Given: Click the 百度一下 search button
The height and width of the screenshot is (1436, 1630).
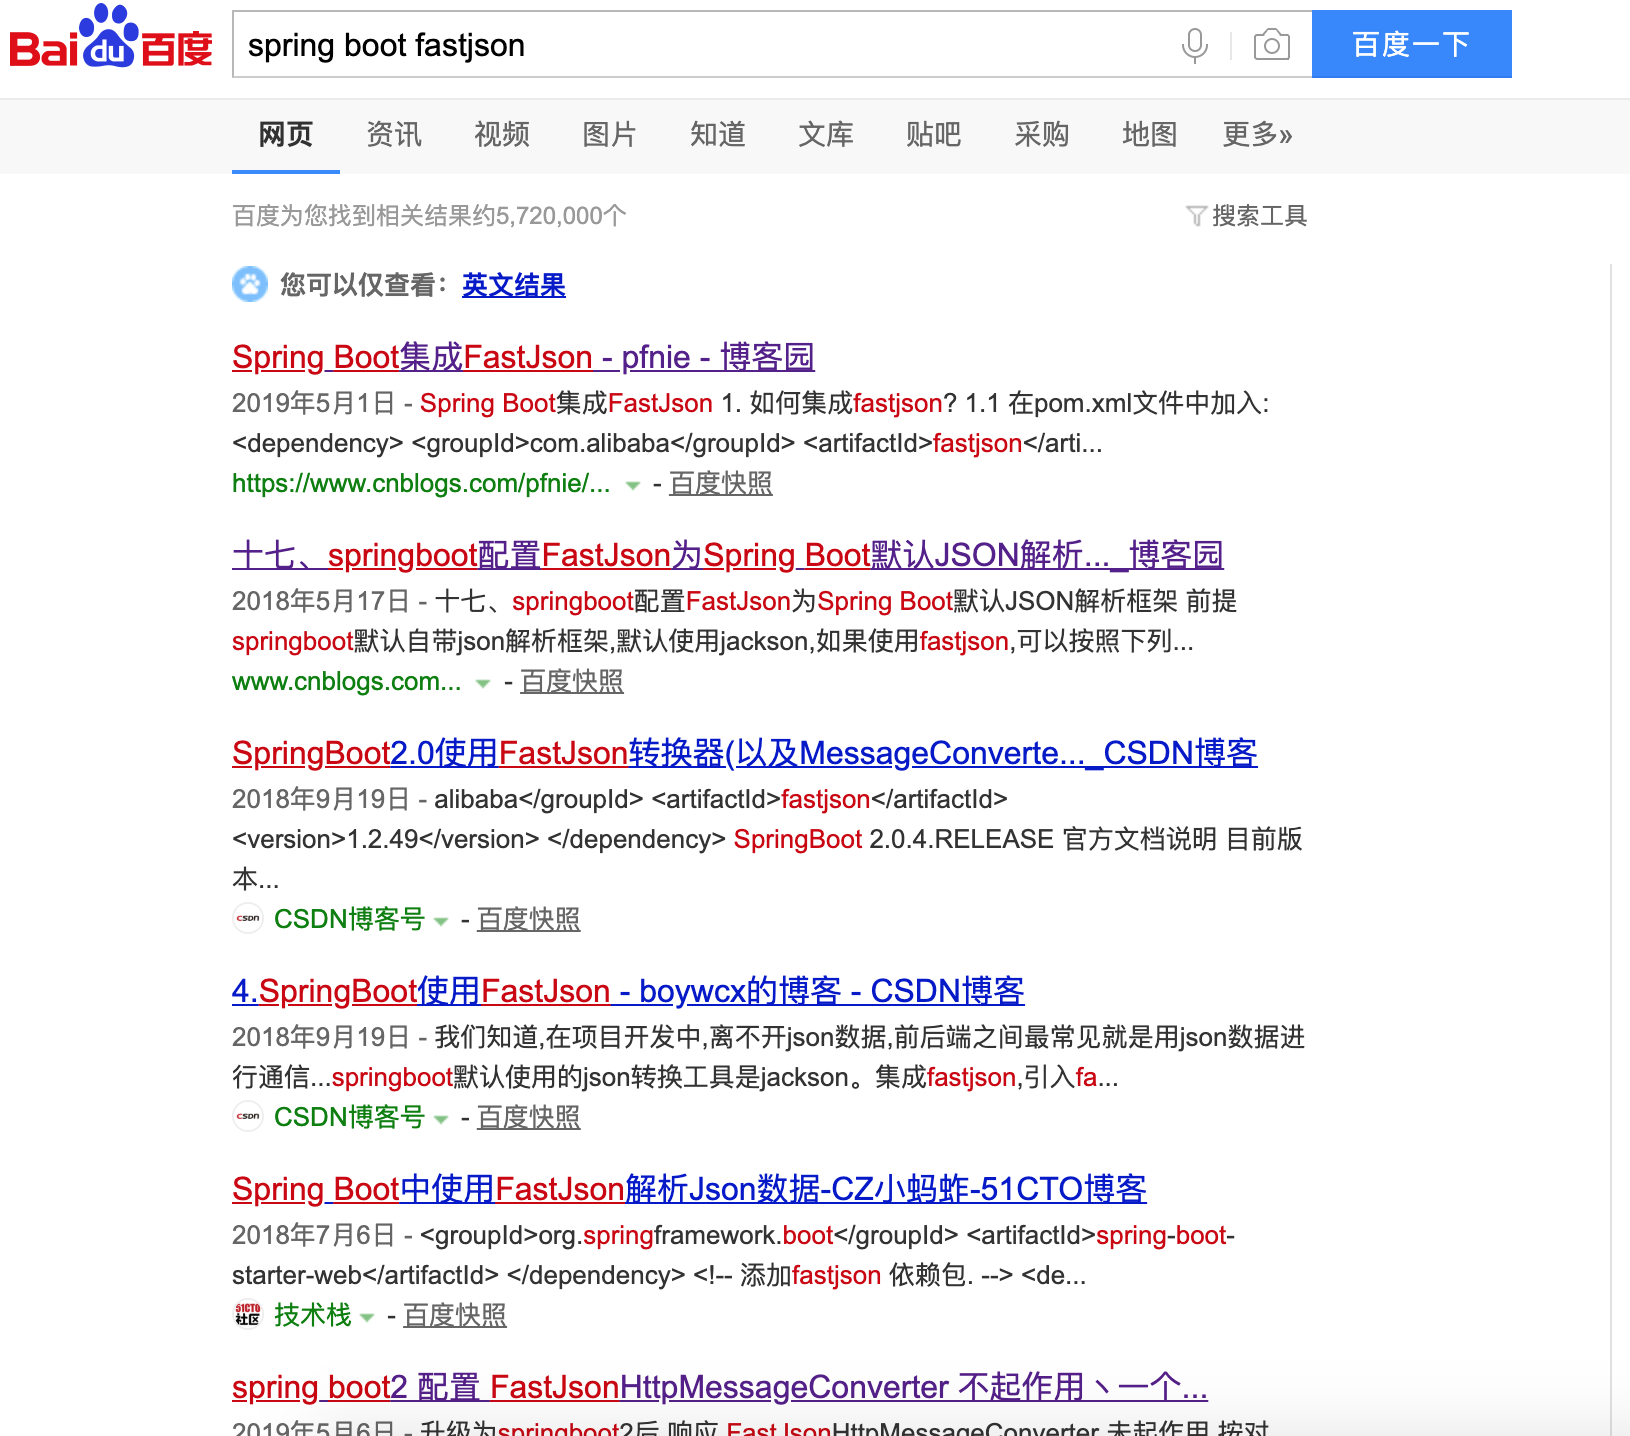Looking at the screenshot, I should [x=1411, y=44].
